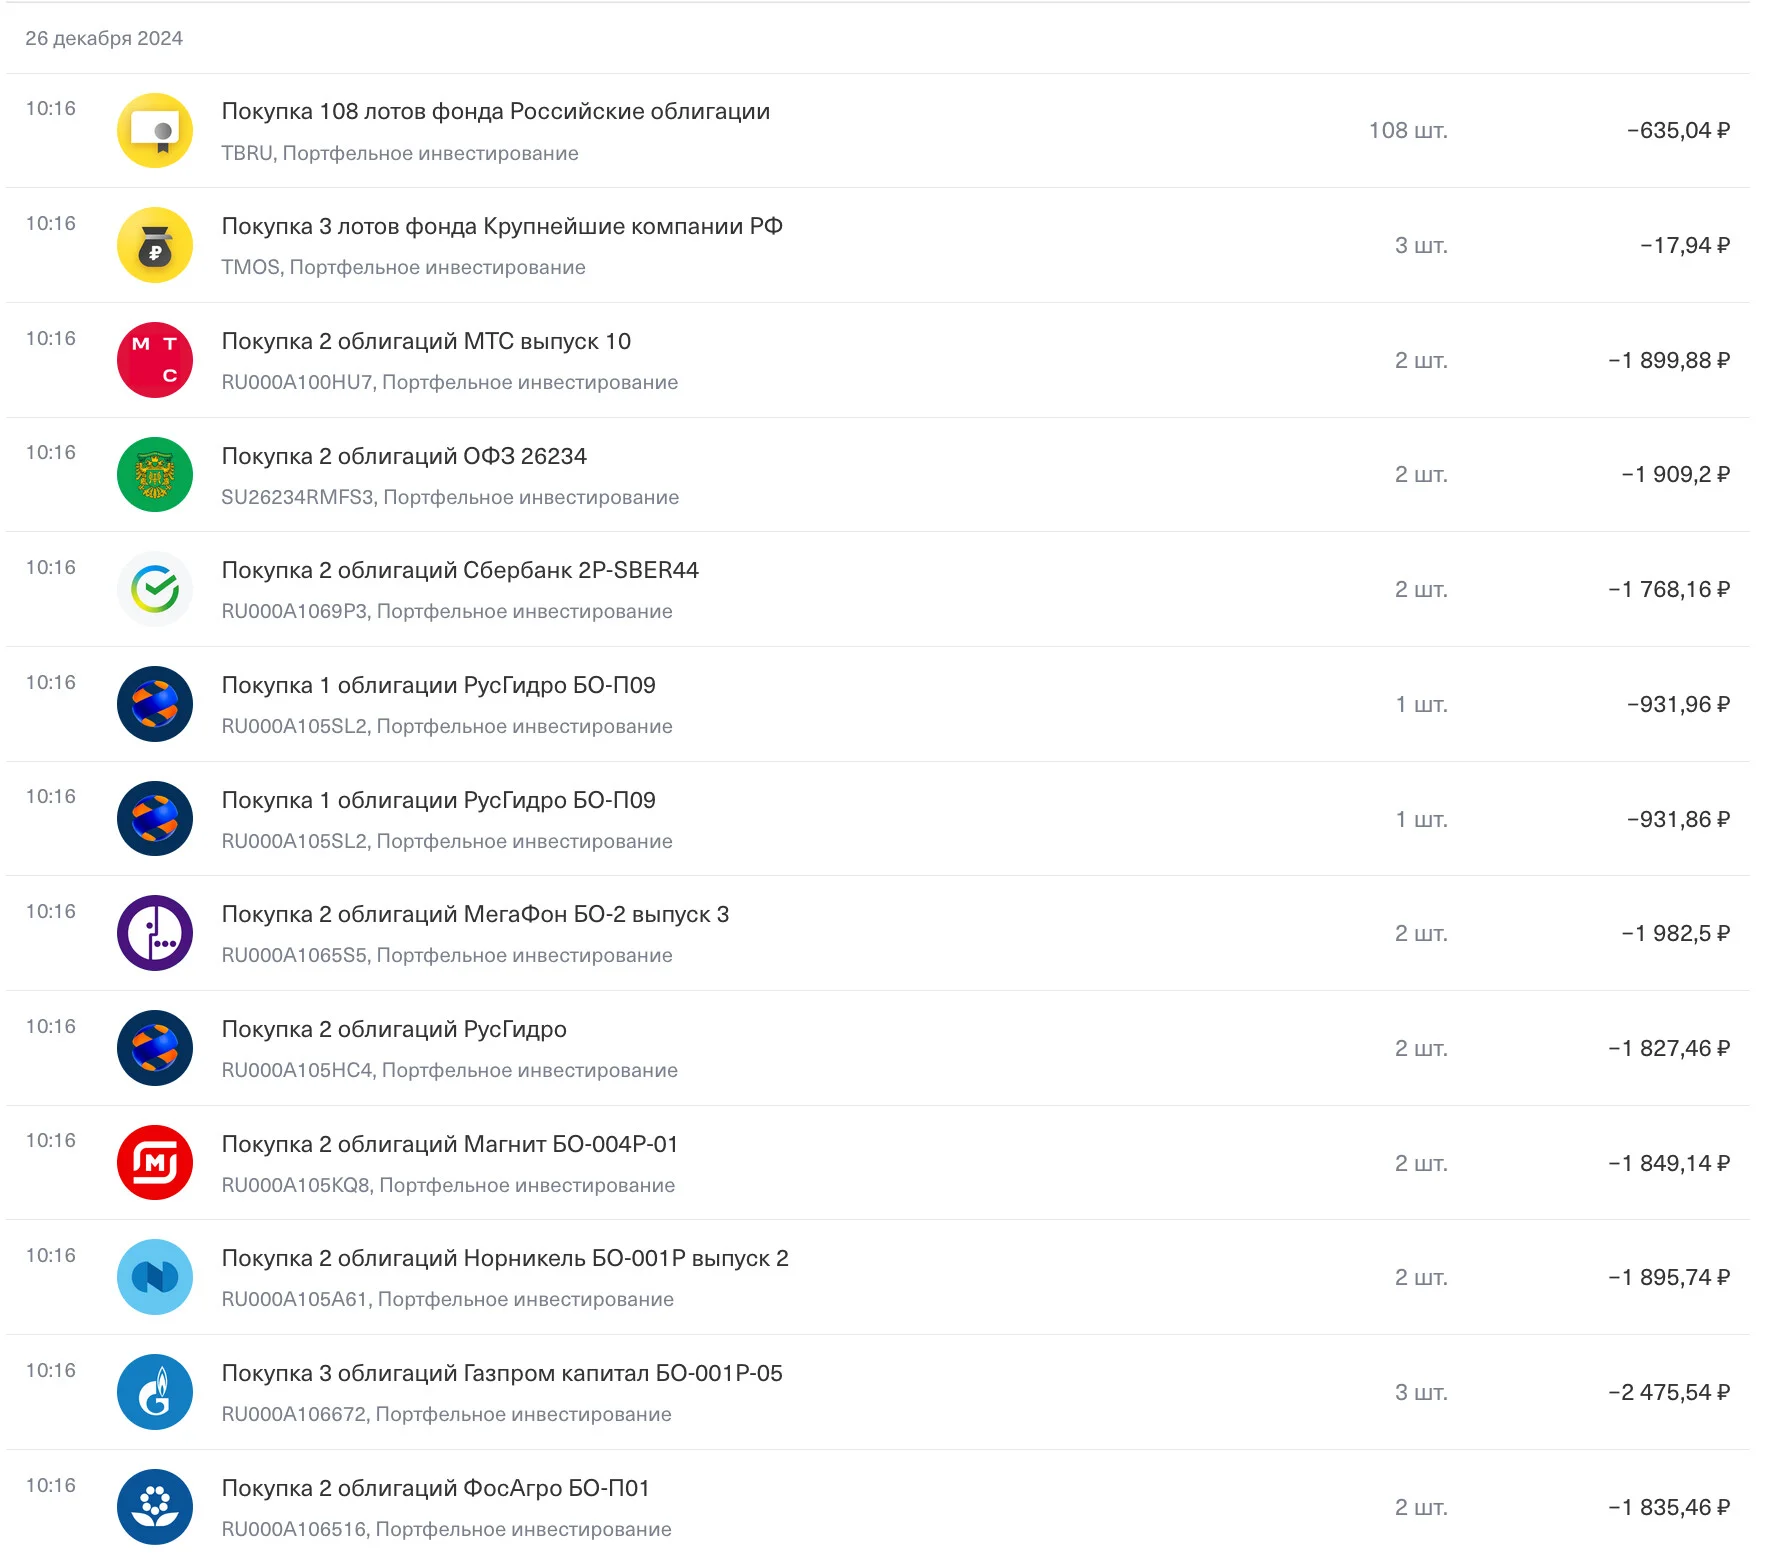Click the light-blue Норникель logo icon
The height and width of the screenshot is (1562, 1768).
click(x=155, y=1277)
